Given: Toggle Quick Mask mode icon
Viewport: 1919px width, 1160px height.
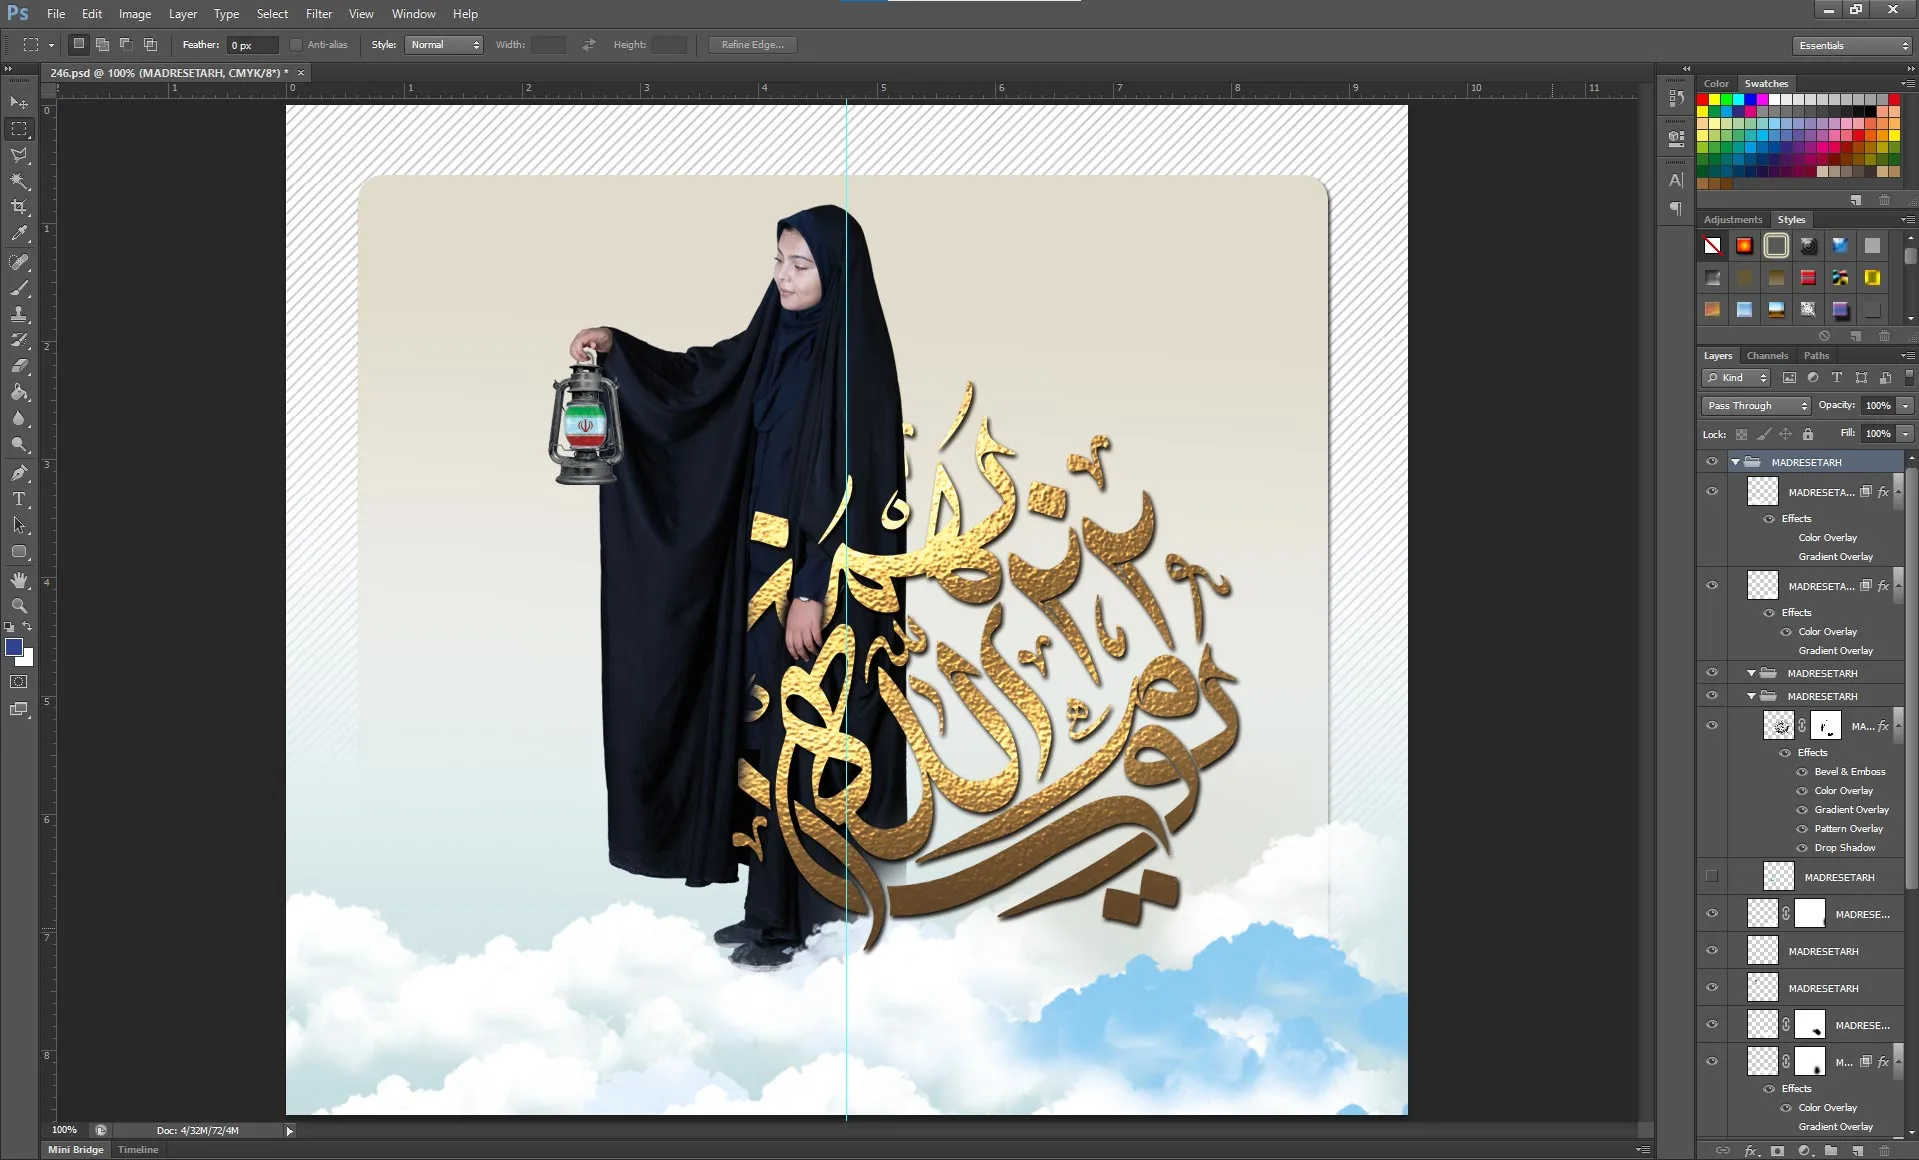Looking at the screenshot, I should [19, 682].
